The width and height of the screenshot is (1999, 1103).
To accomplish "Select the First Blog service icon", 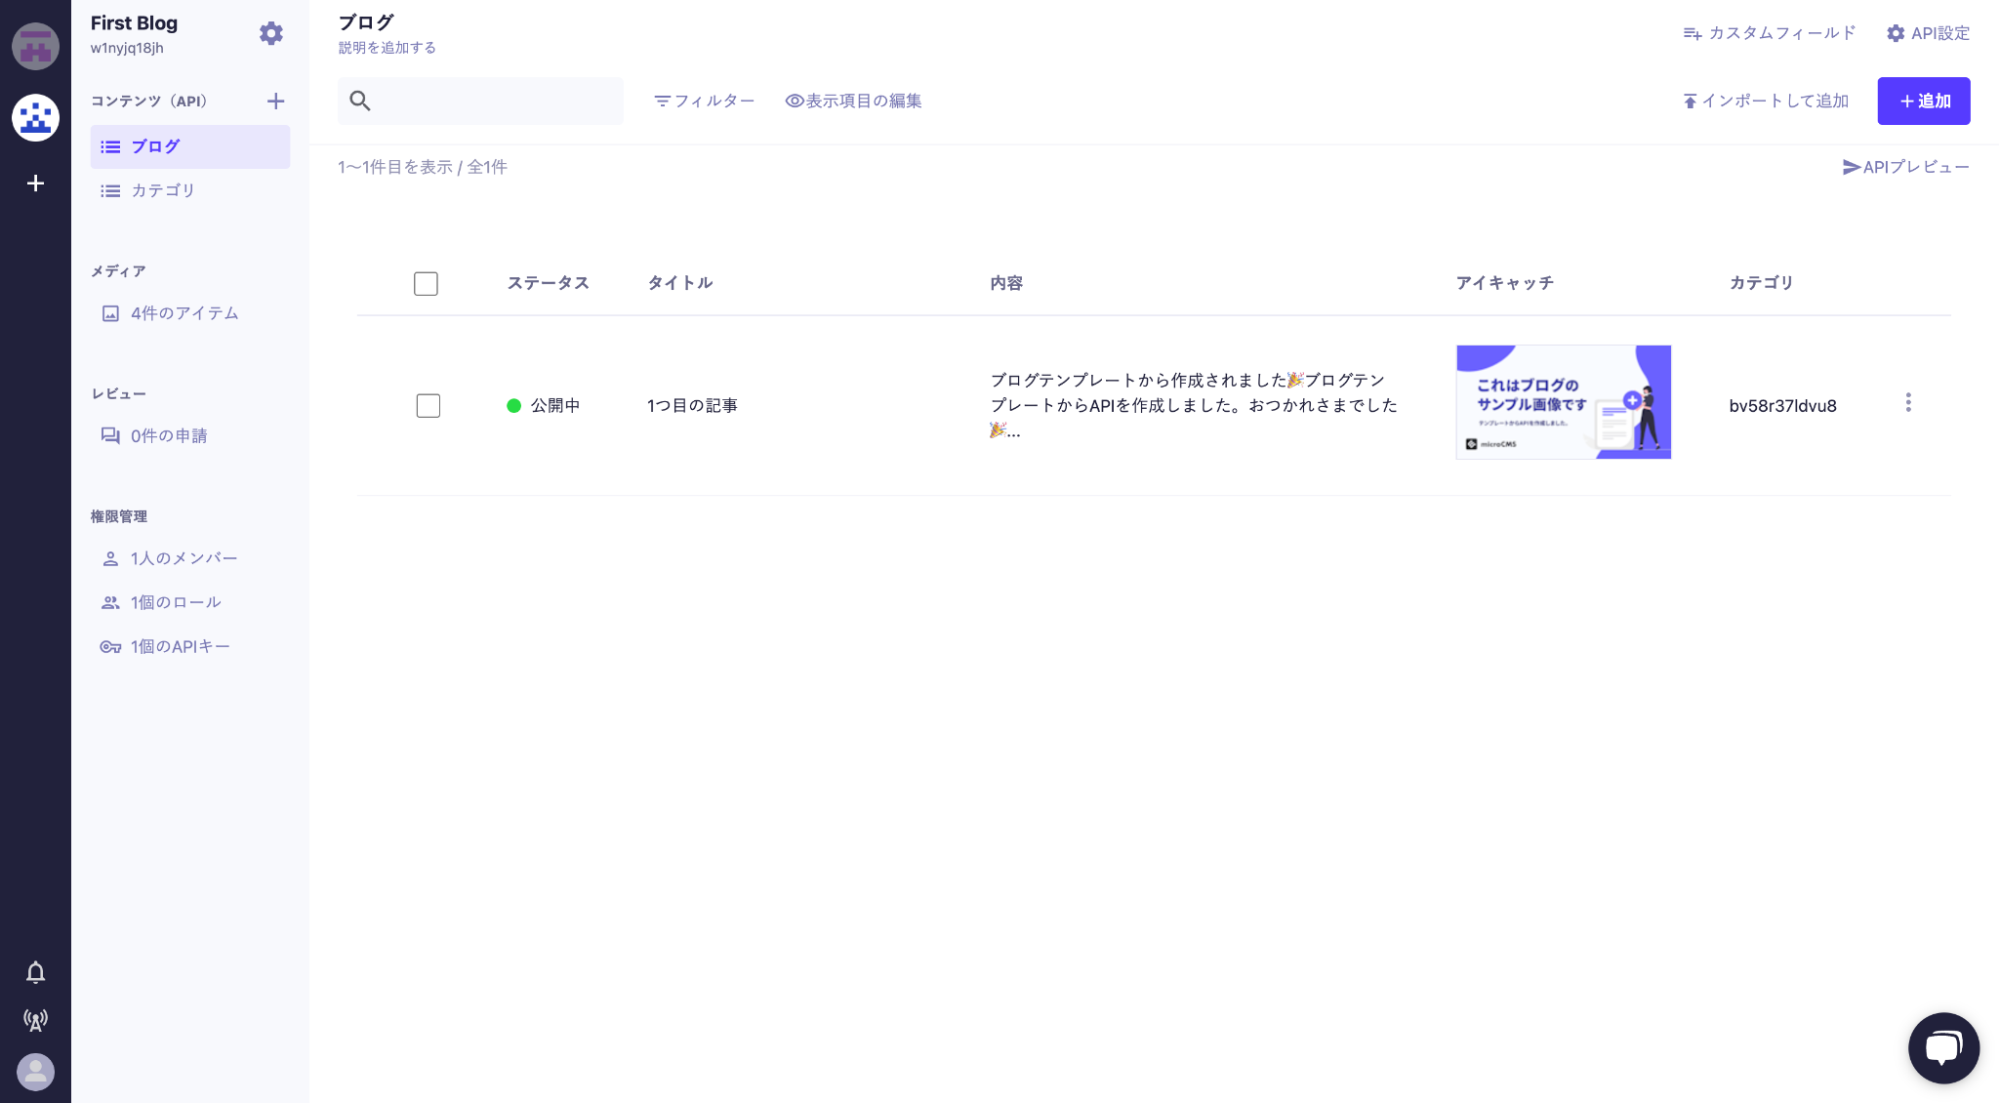I will click(x=35, y=118).
